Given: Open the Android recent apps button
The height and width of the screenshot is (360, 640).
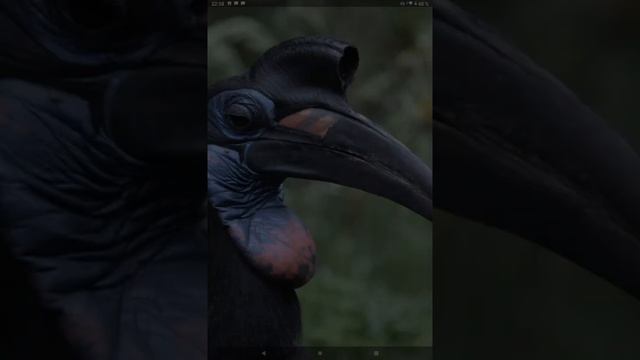Looking at the screenshot, I should [376, 353].
